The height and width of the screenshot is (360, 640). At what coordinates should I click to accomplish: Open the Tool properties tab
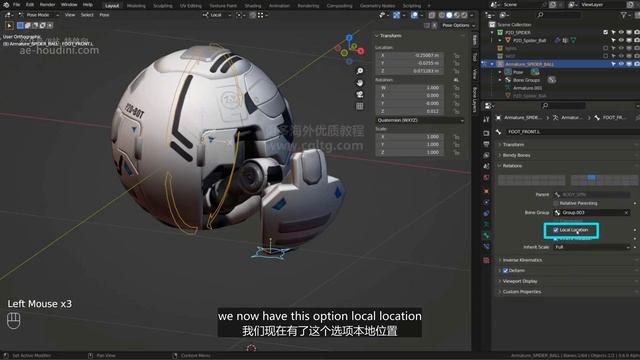coord(486,120)
